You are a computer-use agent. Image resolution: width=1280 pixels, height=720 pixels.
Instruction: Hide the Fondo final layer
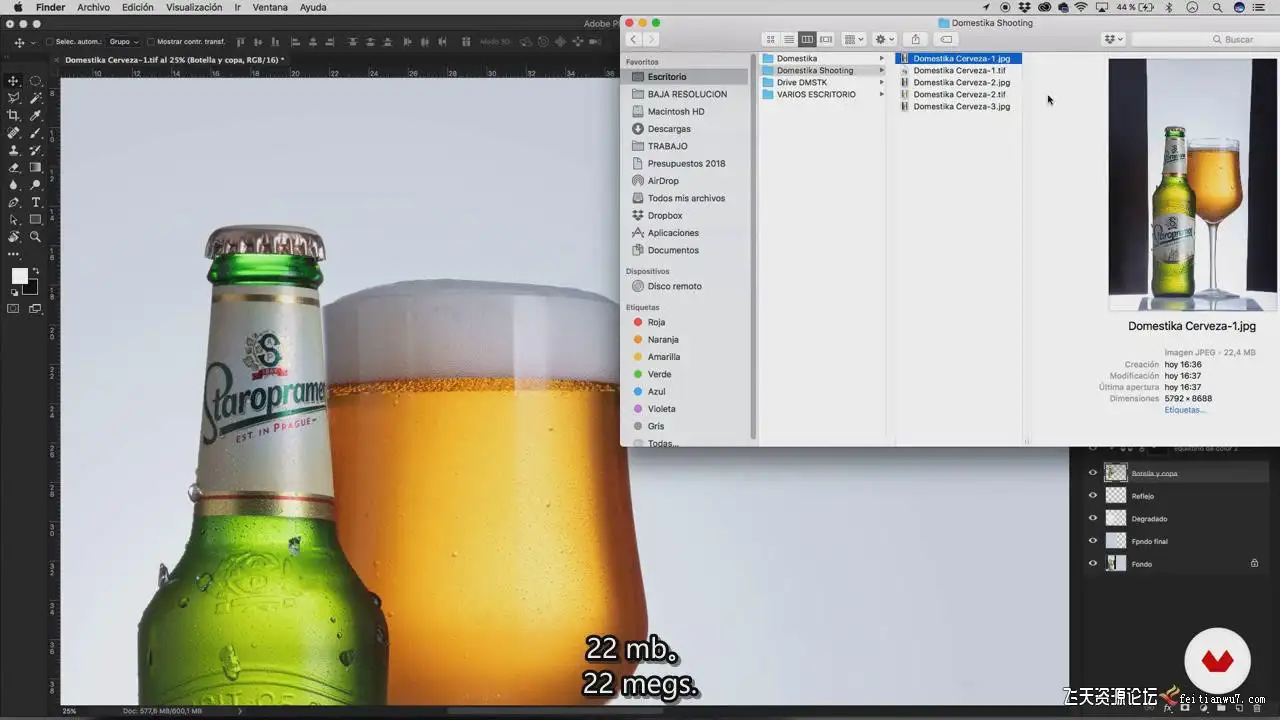[x=1093, y=541]
